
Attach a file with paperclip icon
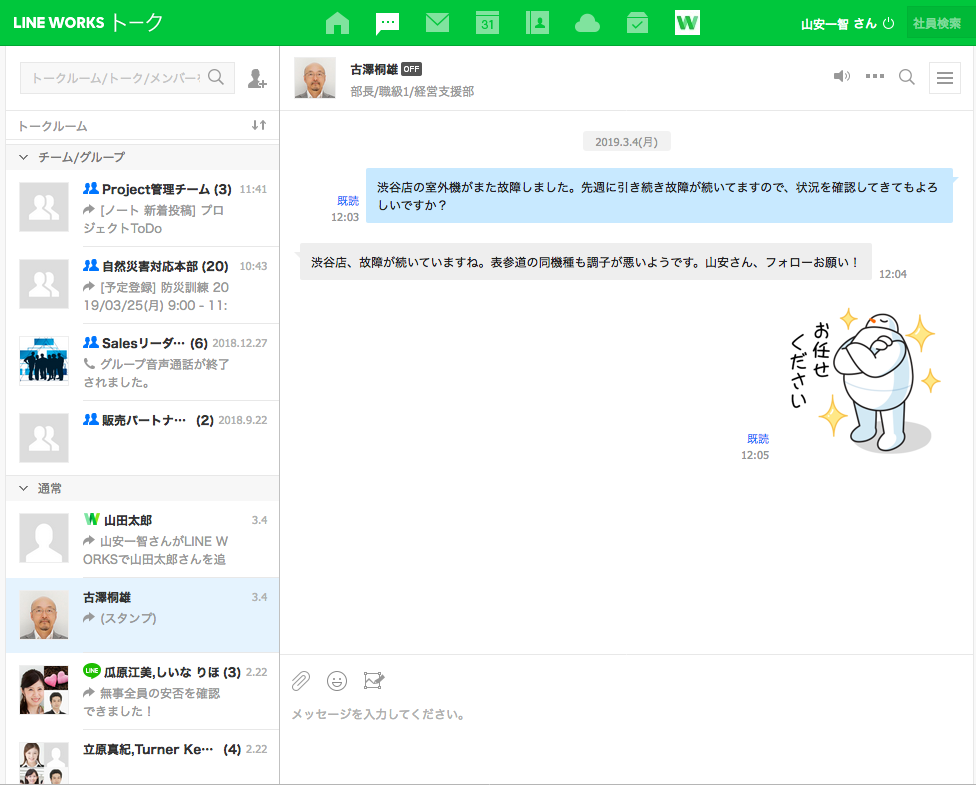[300, 681]
